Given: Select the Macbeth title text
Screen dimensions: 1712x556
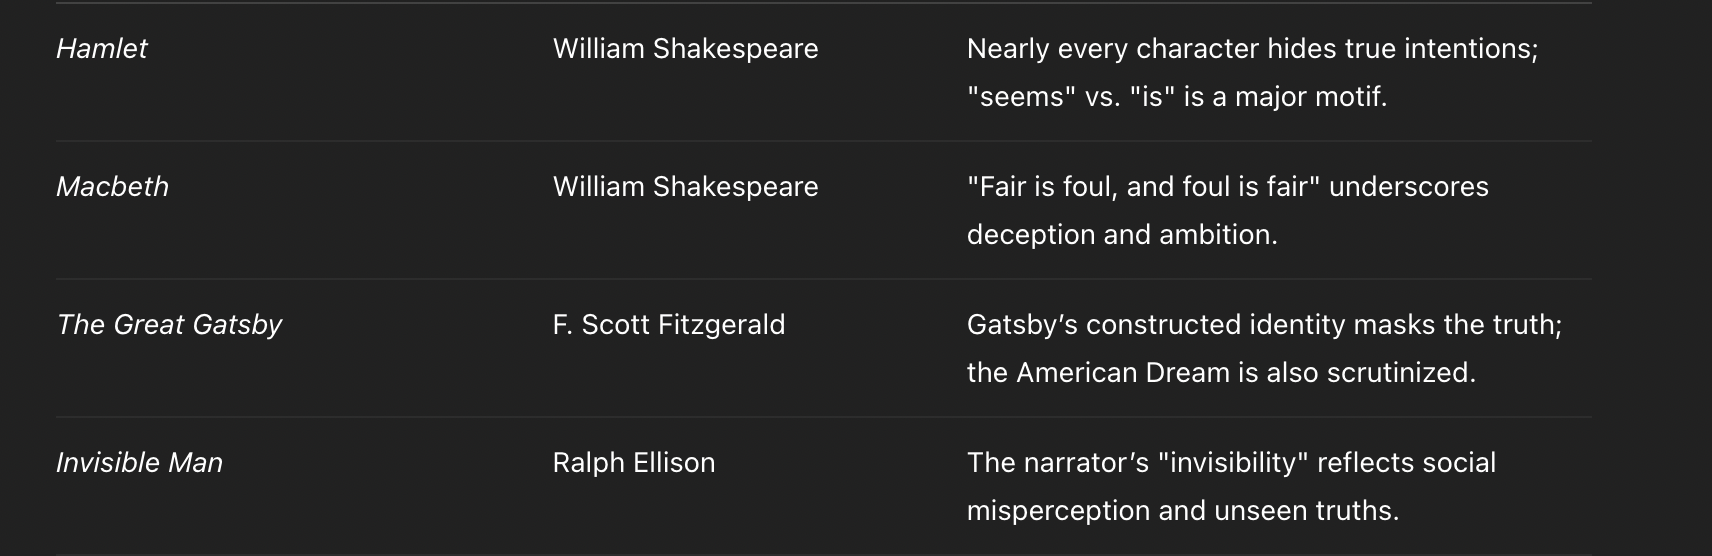Looking at the screenshot, I should pos(112,186).
